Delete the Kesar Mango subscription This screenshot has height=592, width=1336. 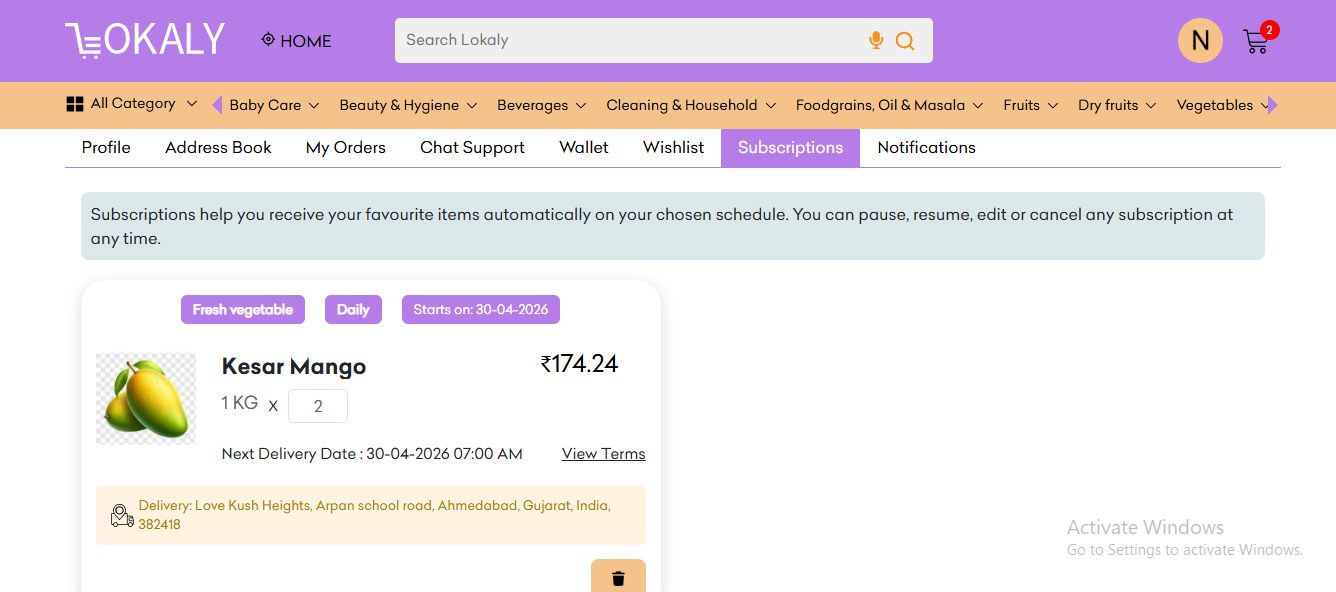tap(618, 577)
